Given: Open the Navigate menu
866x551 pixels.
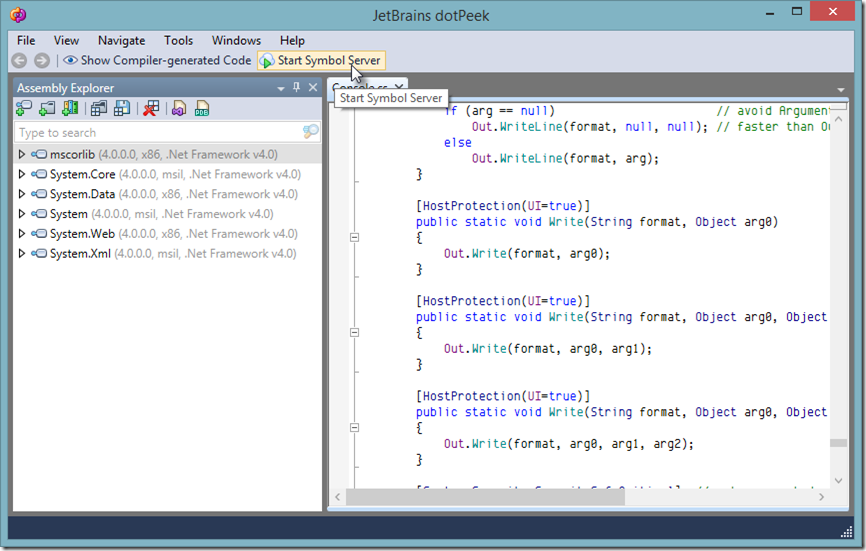Looking at the screenshot, I should tap(121, 40).
